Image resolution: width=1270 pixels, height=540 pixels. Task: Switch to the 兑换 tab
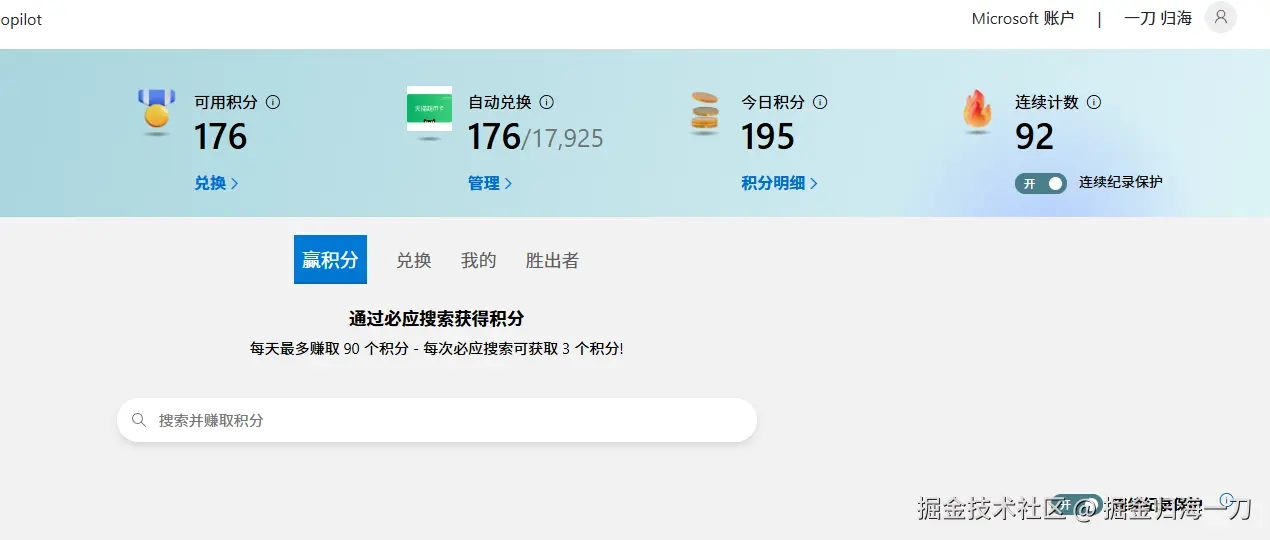click(x=414, y=260)
